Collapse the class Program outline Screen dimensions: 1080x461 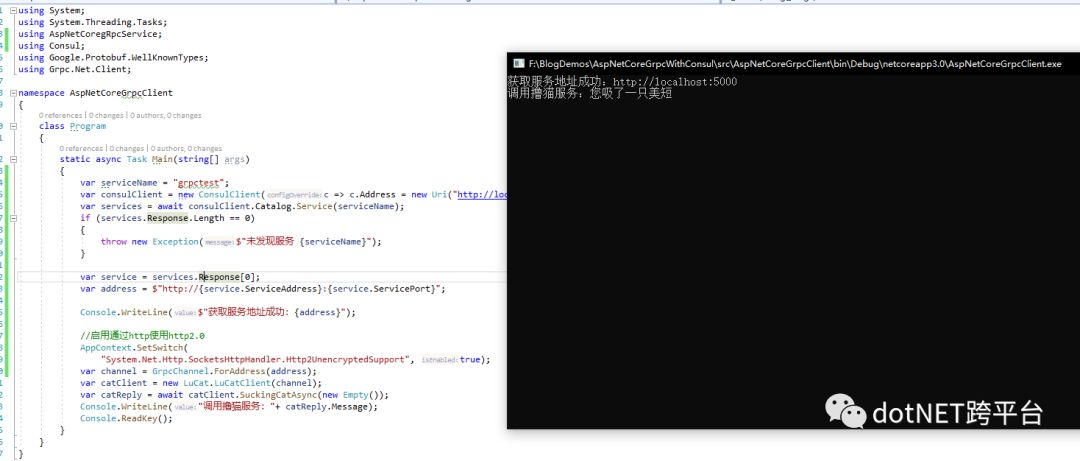pyautogui.click(x=13, y=126)
